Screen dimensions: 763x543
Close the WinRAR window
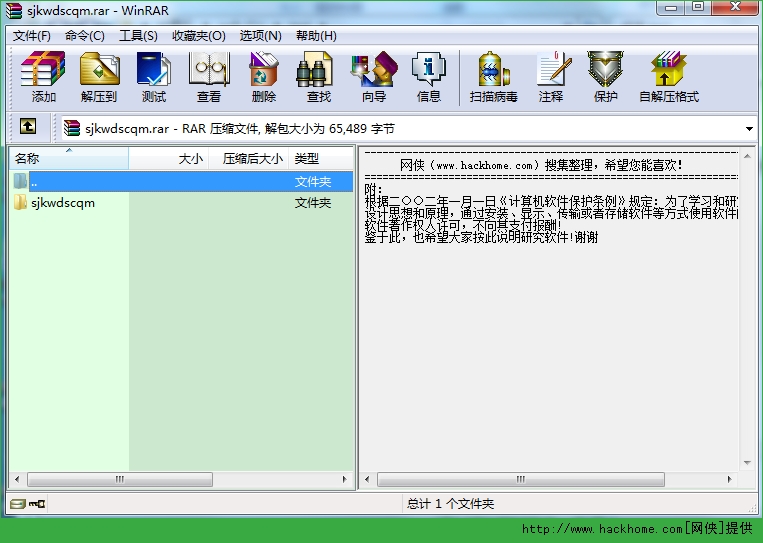click(x=735, y=7)
